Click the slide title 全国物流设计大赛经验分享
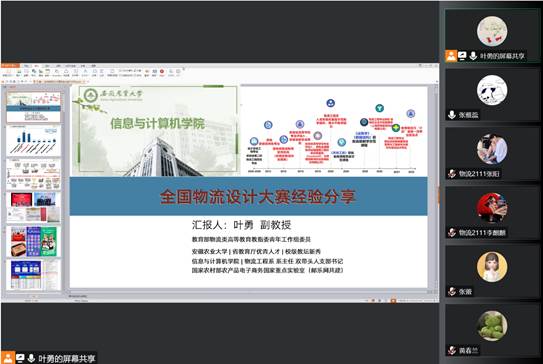 (258, 197)
